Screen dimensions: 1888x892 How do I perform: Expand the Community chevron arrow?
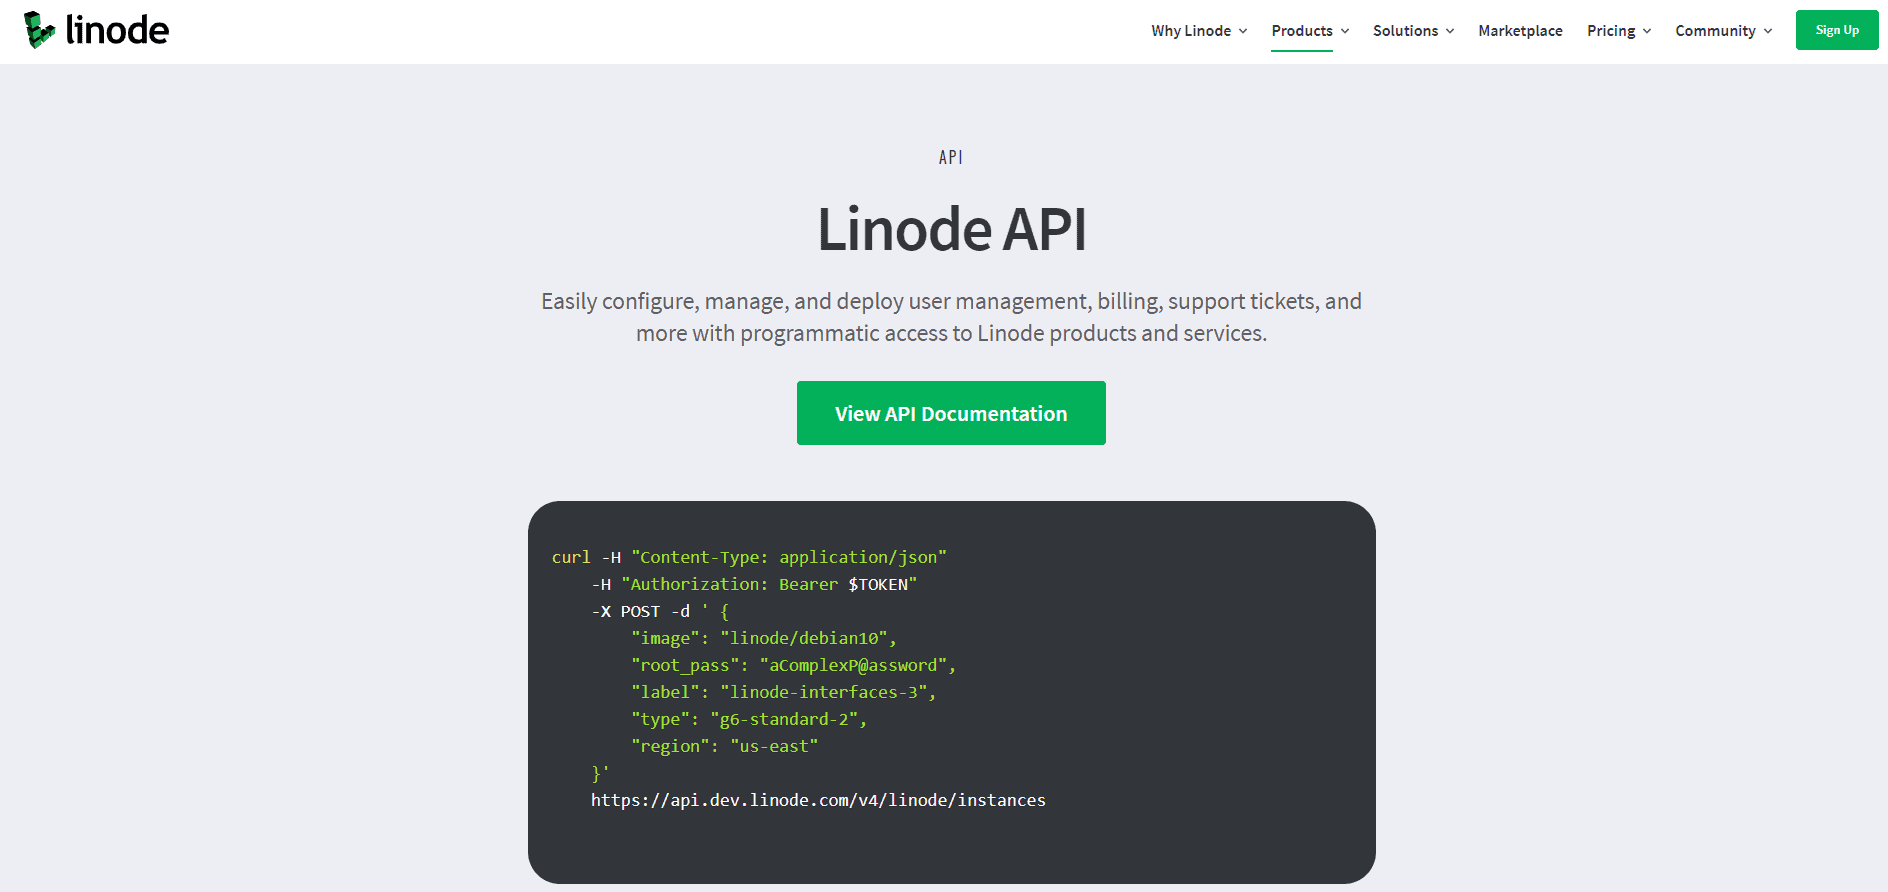tap(1768, 31)
